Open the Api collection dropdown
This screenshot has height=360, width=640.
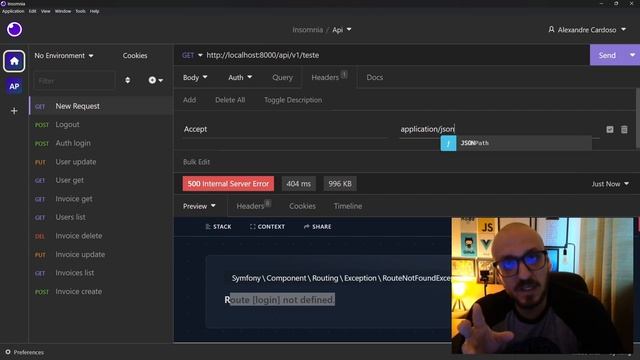[342, 30]
